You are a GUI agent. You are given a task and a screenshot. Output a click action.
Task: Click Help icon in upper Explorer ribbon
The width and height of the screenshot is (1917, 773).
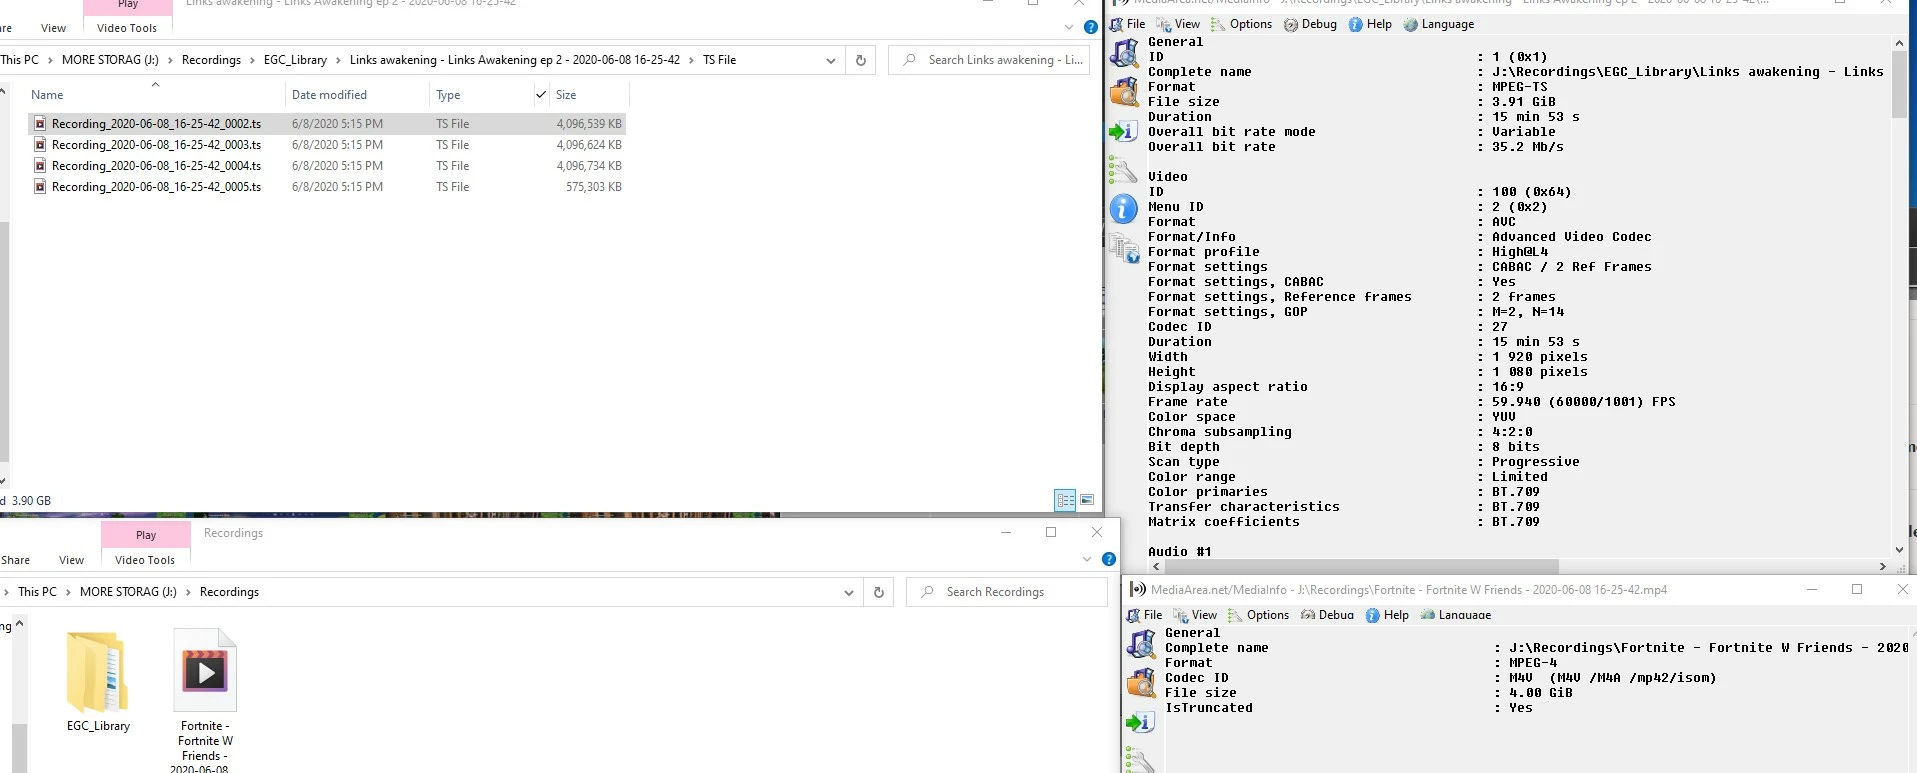coord(1091,27)
